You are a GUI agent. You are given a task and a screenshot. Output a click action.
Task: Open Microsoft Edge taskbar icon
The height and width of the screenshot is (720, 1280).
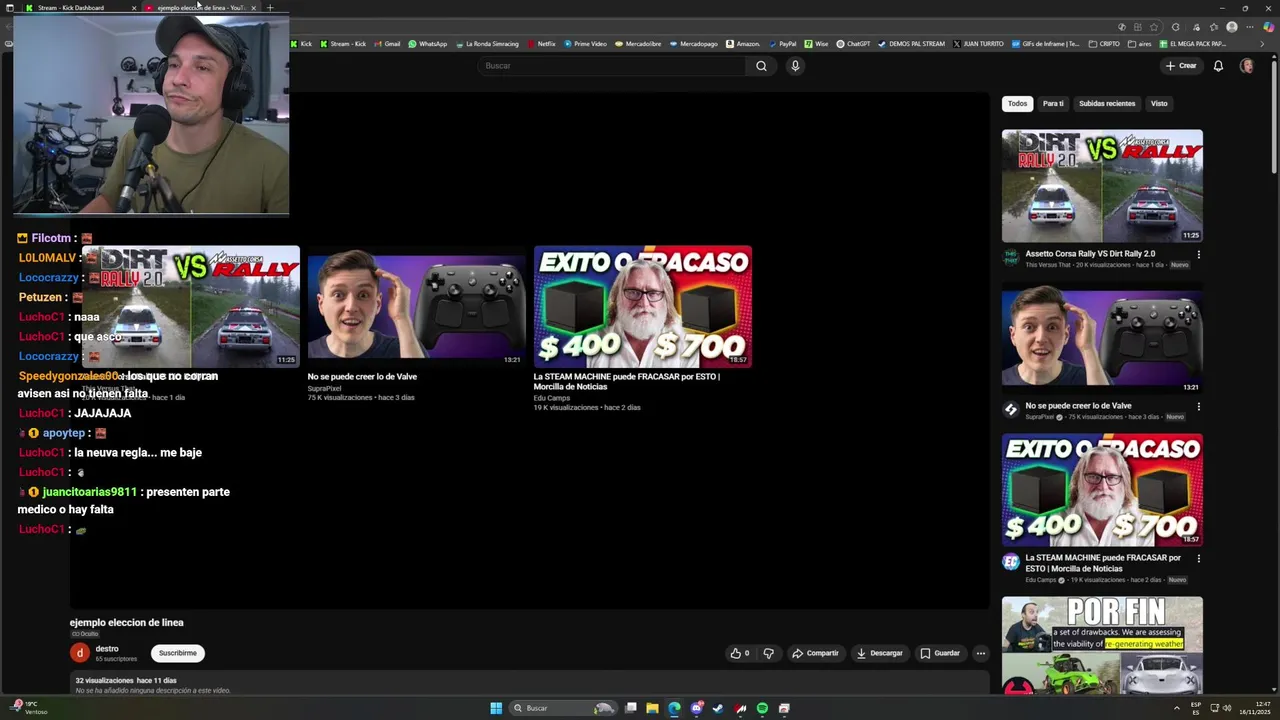pos(674,708)
